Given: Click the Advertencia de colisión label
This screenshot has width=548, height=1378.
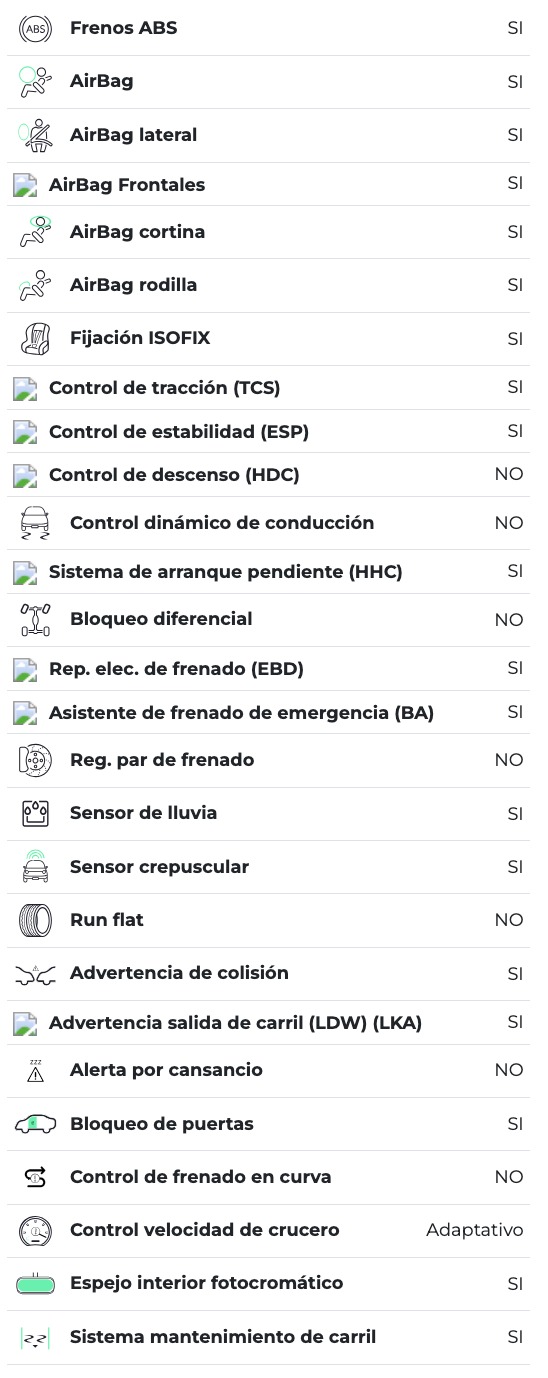Looking at the screenshot, I should [179, 973].
